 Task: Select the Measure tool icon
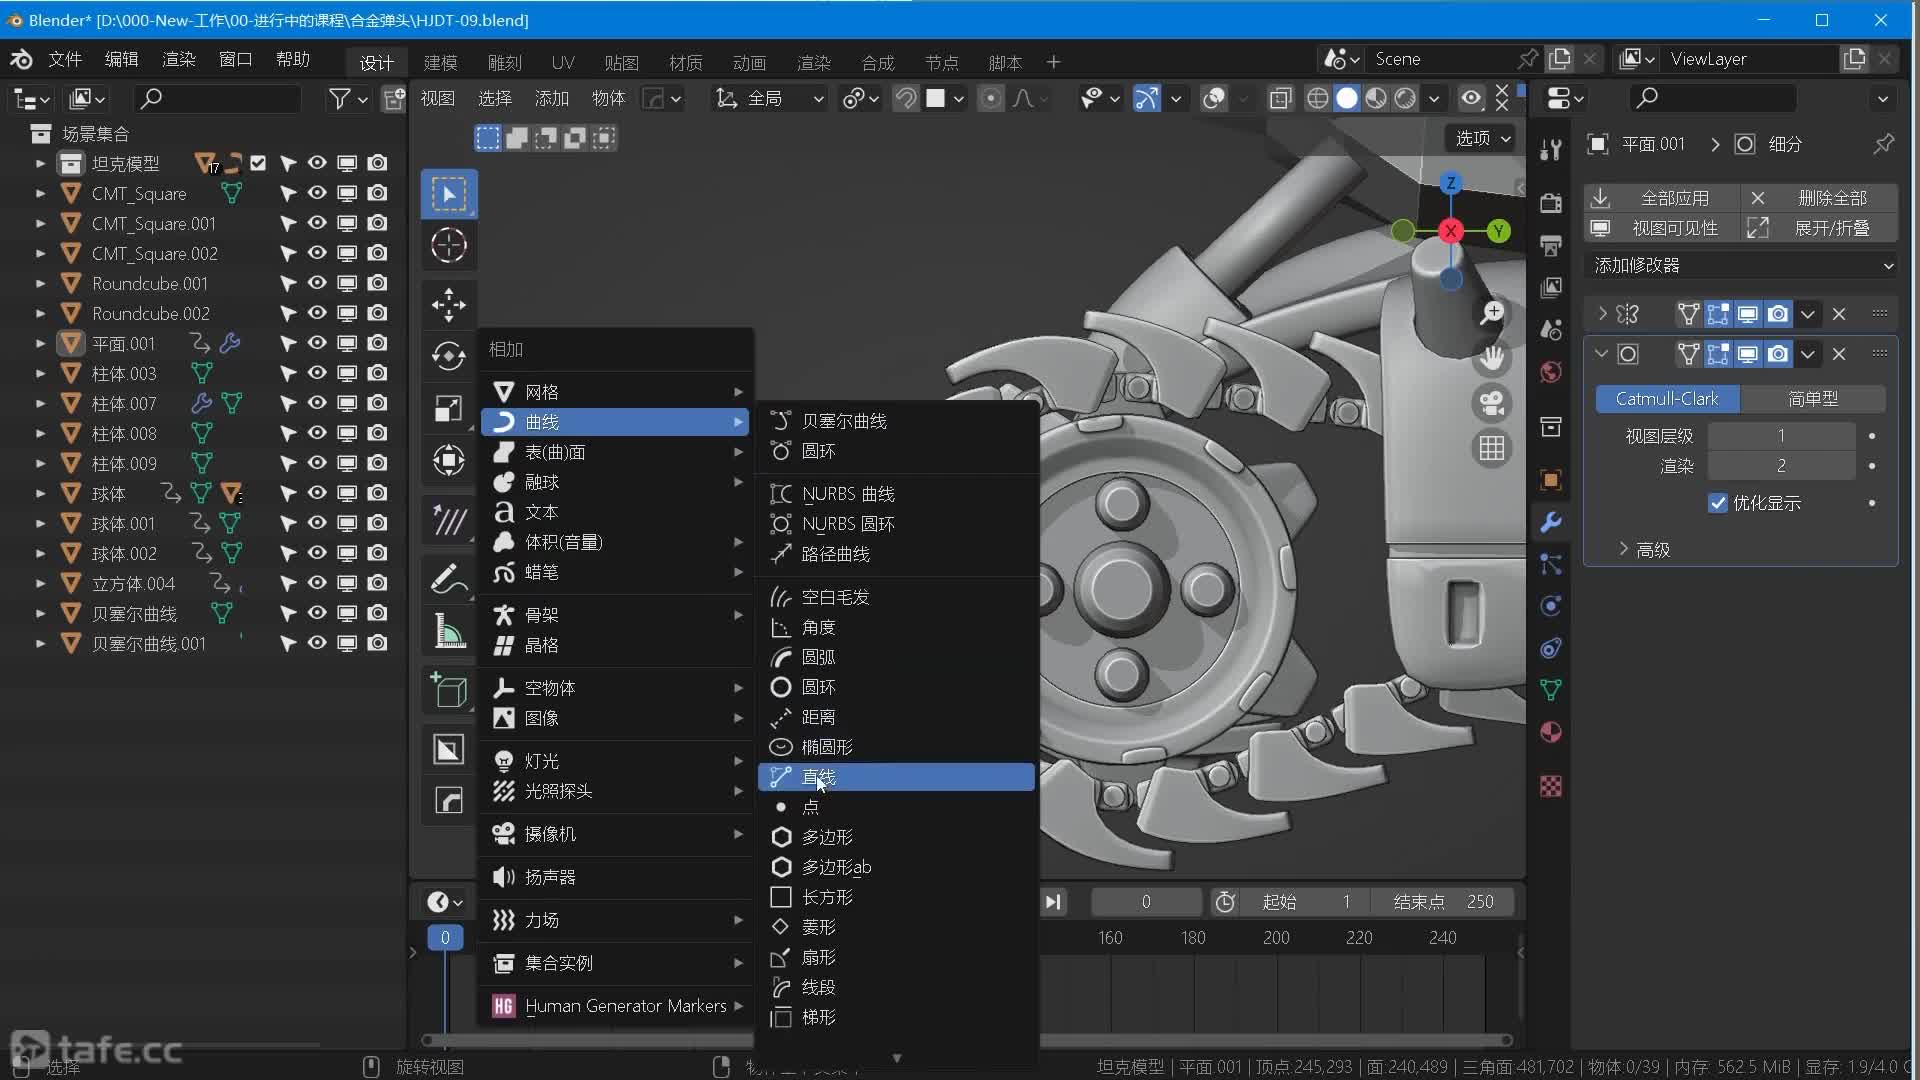(448, 631)
